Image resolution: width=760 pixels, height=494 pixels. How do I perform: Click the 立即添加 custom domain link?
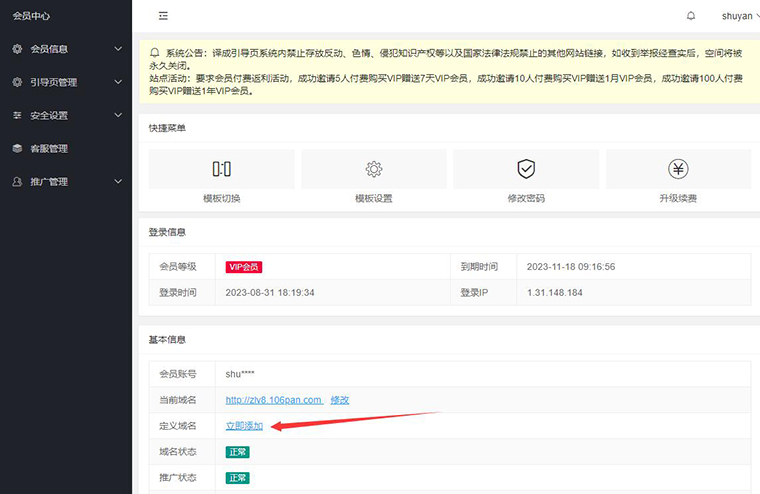[244, 426]
